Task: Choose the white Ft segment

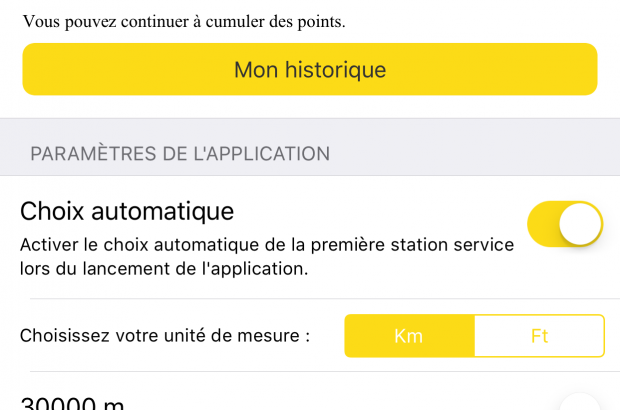Action: (x=539, y=336)
